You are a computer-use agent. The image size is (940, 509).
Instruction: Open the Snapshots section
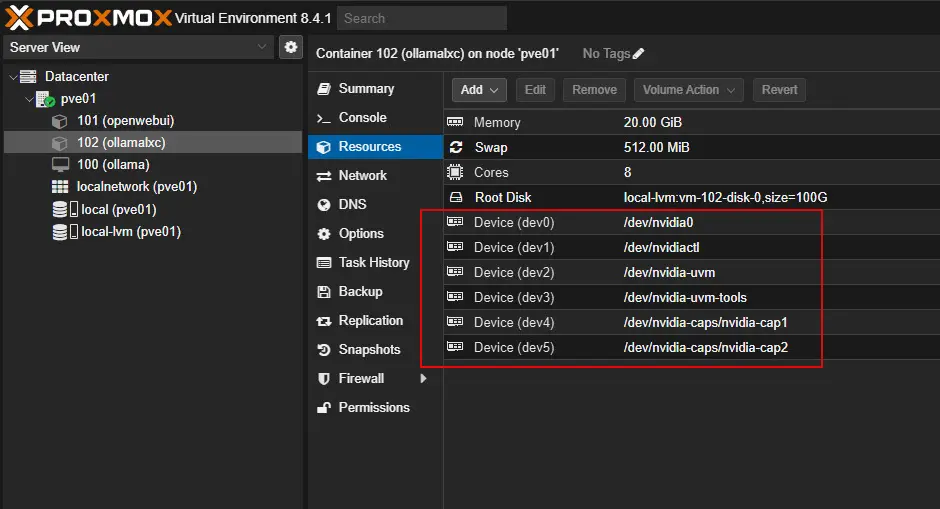point(369,350)
